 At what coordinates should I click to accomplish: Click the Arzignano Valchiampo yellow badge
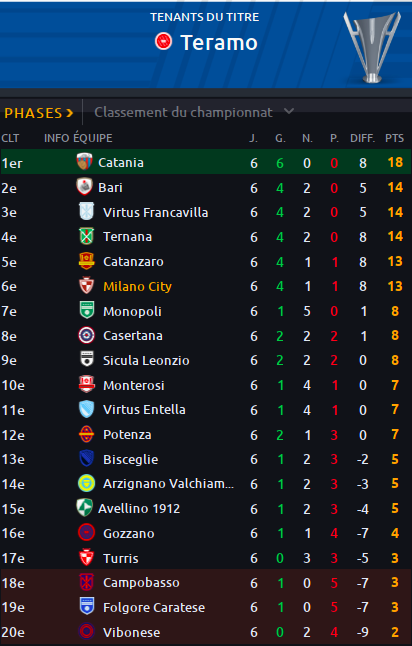tap(87, 484)
